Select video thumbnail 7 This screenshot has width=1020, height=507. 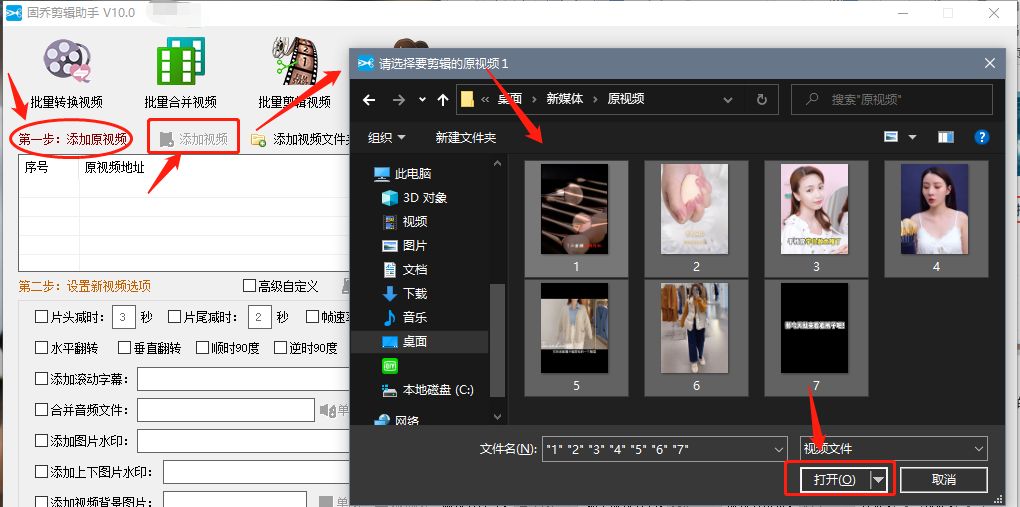tap(816, 337)
